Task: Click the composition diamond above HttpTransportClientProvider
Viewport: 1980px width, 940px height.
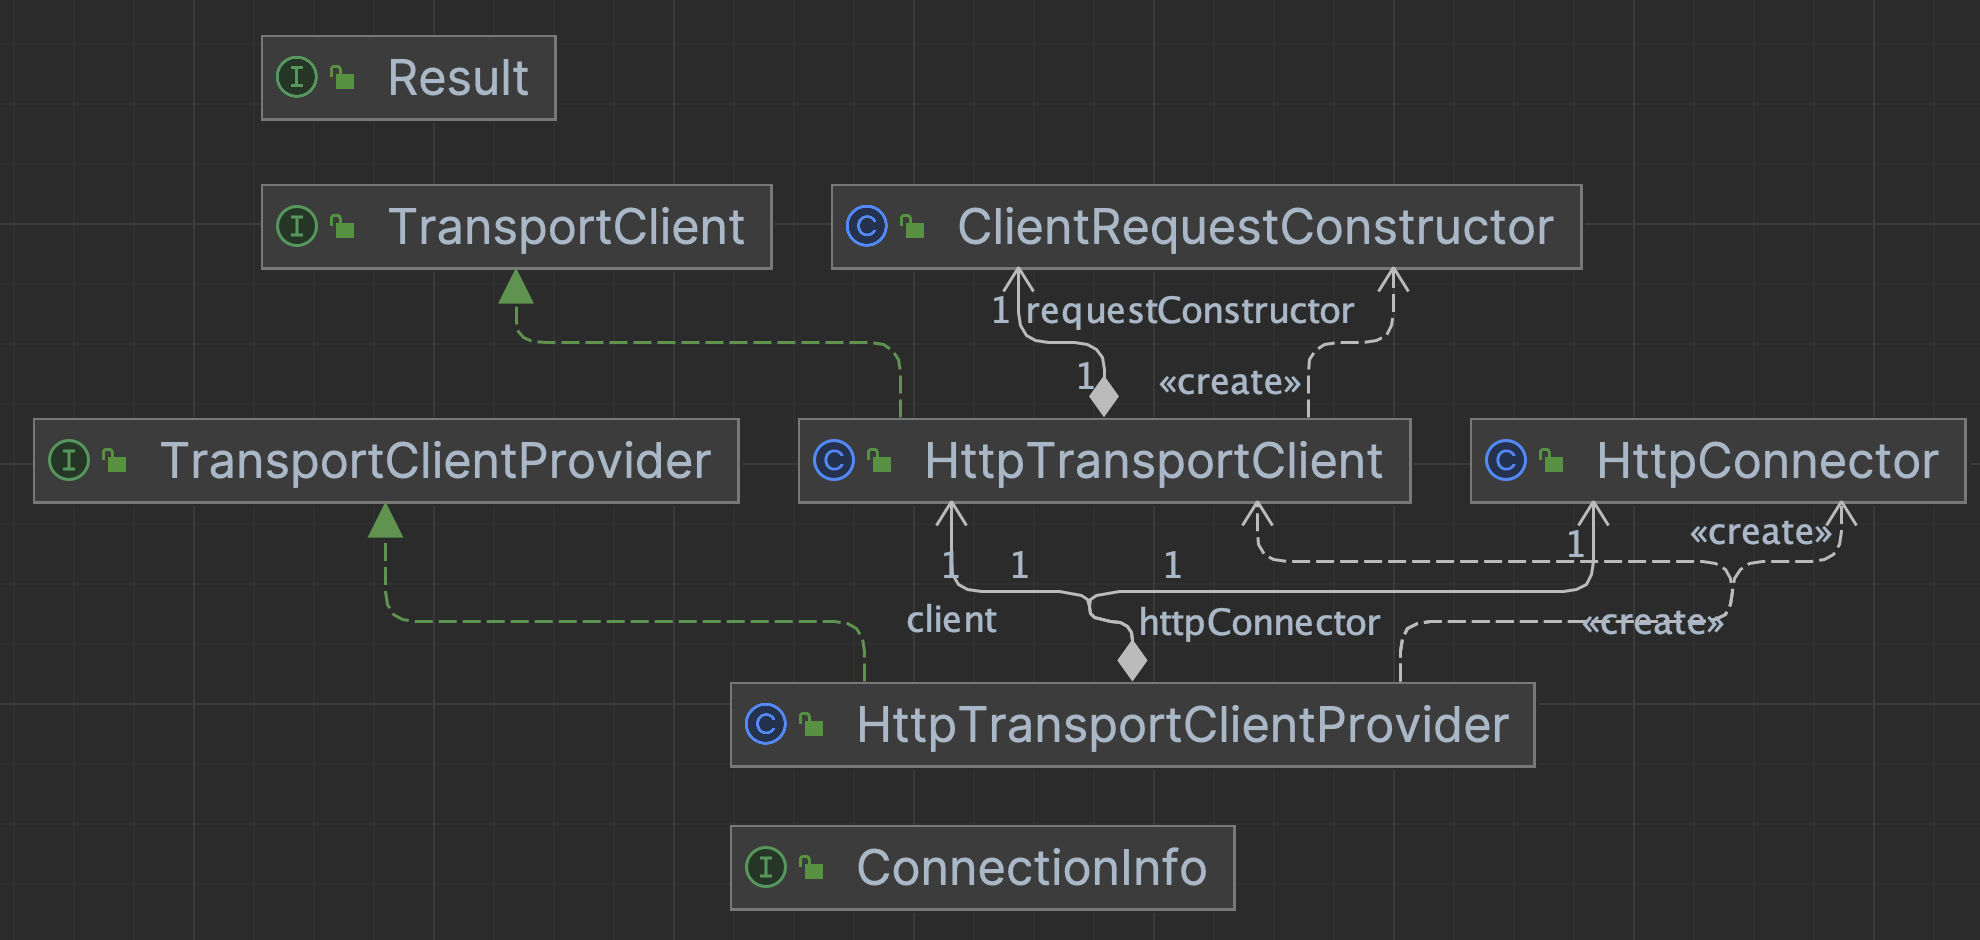Action: (1132, 660)
